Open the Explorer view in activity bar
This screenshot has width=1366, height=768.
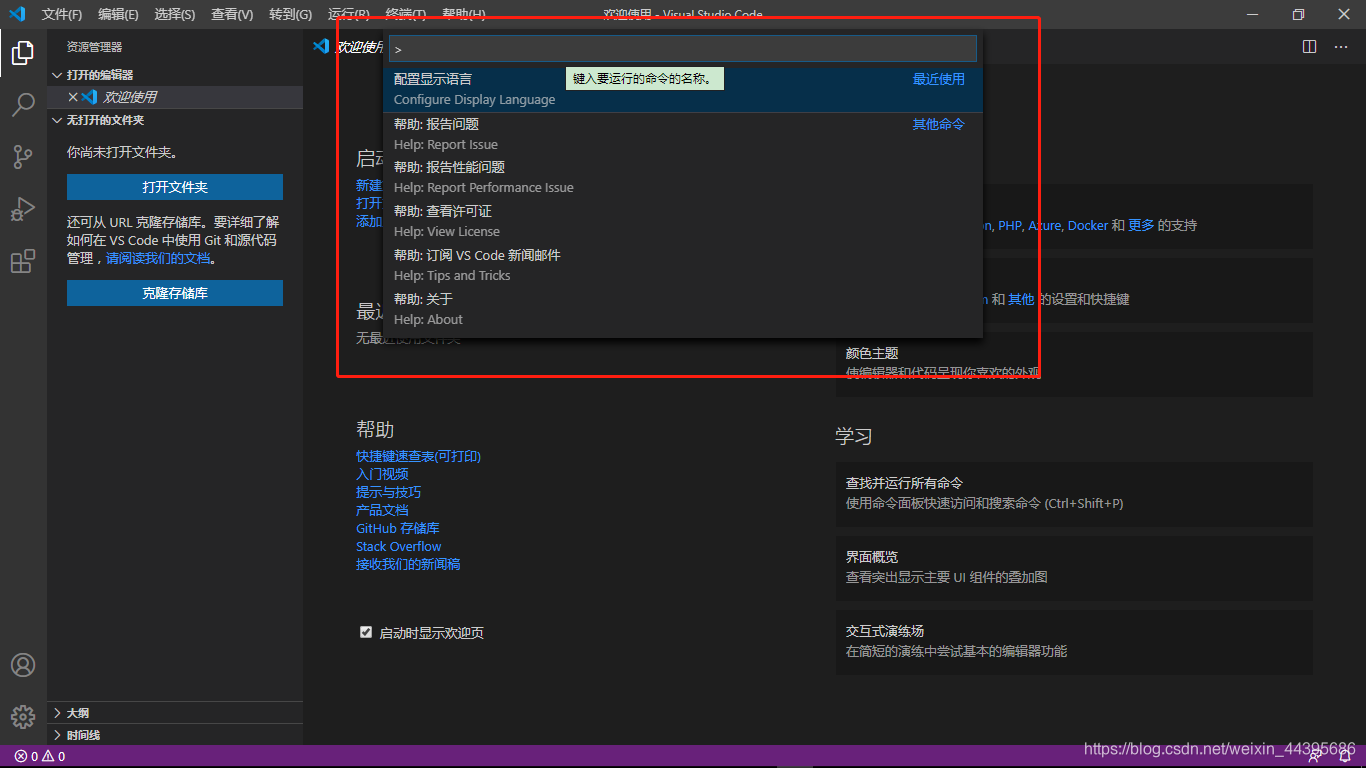click(x=23, y=53)
